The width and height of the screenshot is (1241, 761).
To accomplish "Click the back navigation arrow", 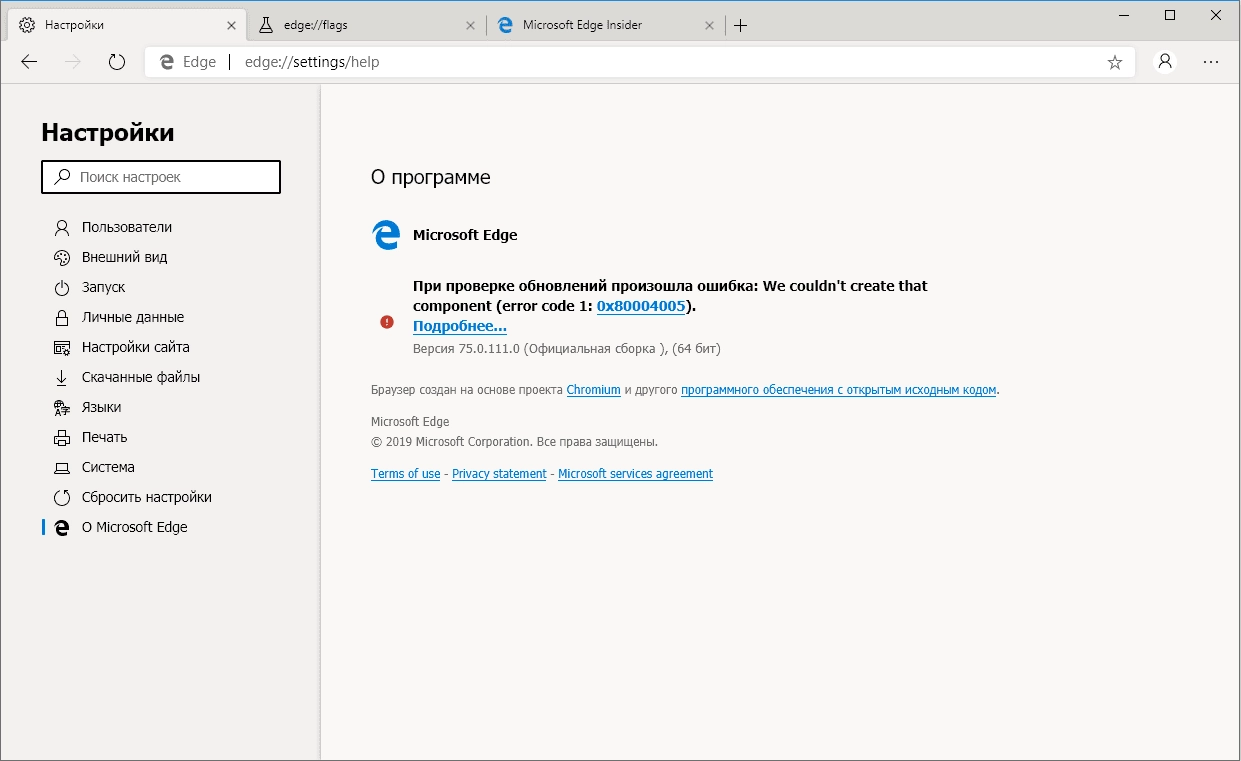I will pyautogui.click(x=29, y=62).
